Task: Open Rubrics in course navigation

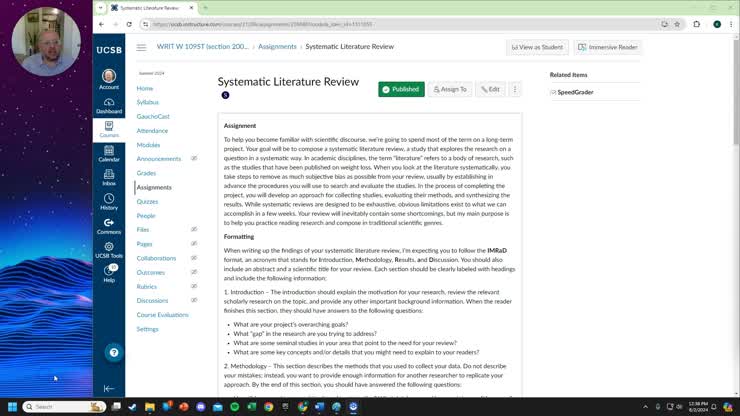Action: (x=147, y=287)
